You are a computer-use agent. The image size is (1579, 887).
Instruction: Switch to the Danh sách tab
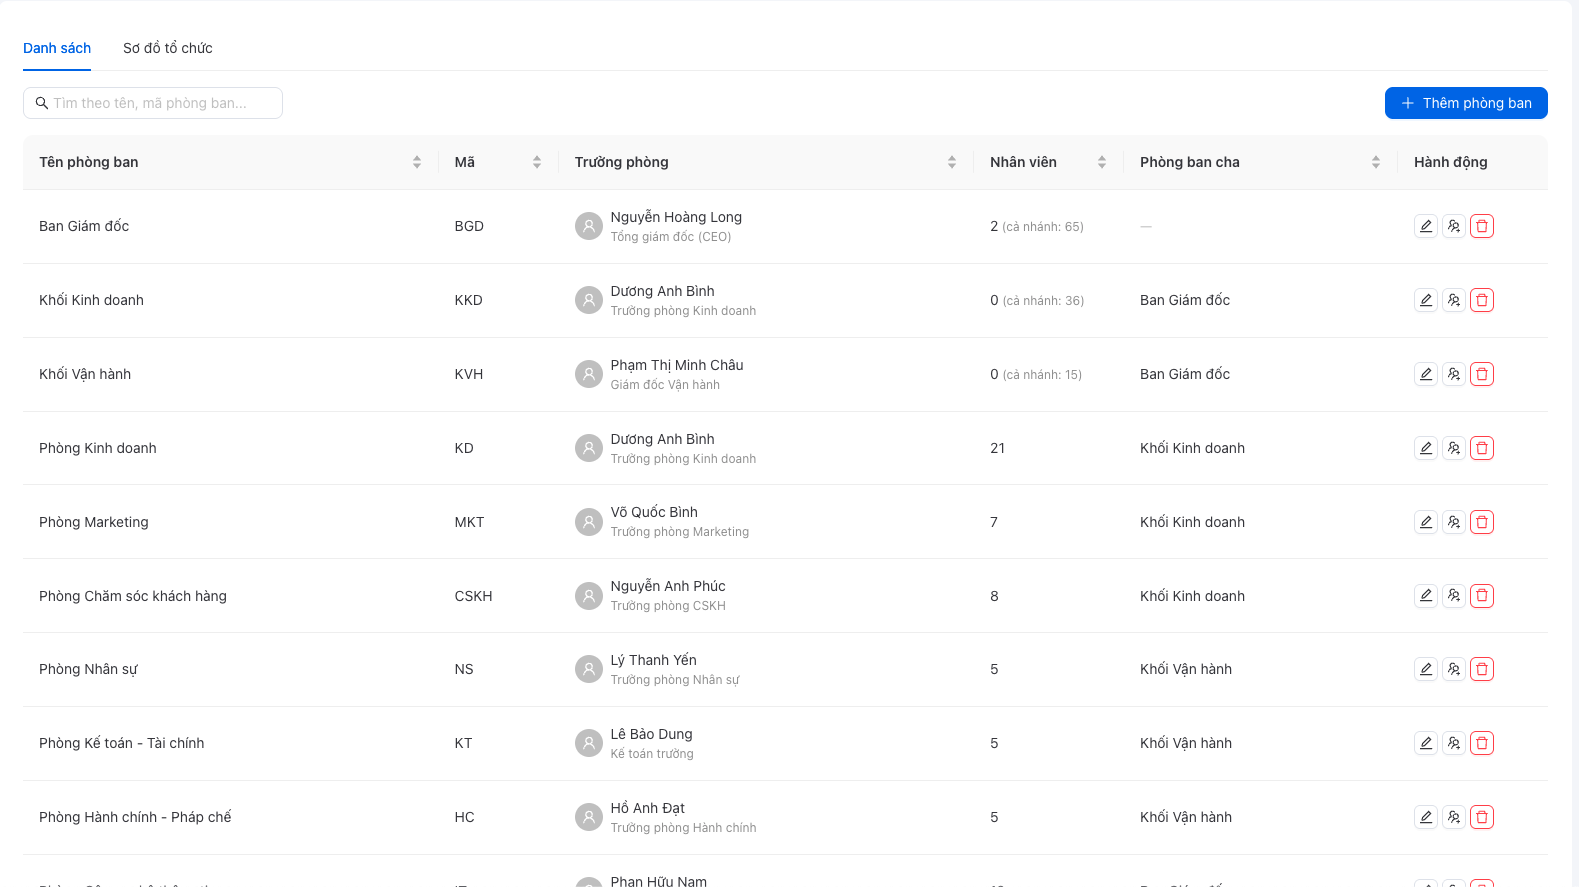click(x=57, y=48)
